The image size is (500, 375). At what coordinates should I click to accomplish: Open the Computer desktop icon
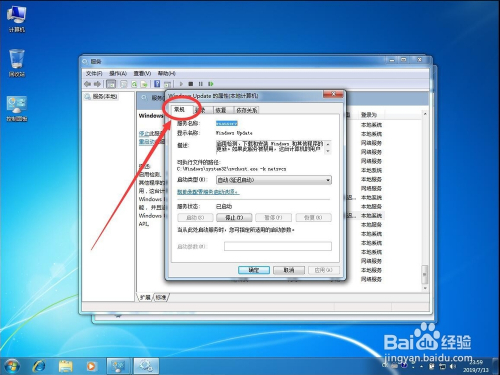click(16, 19)
